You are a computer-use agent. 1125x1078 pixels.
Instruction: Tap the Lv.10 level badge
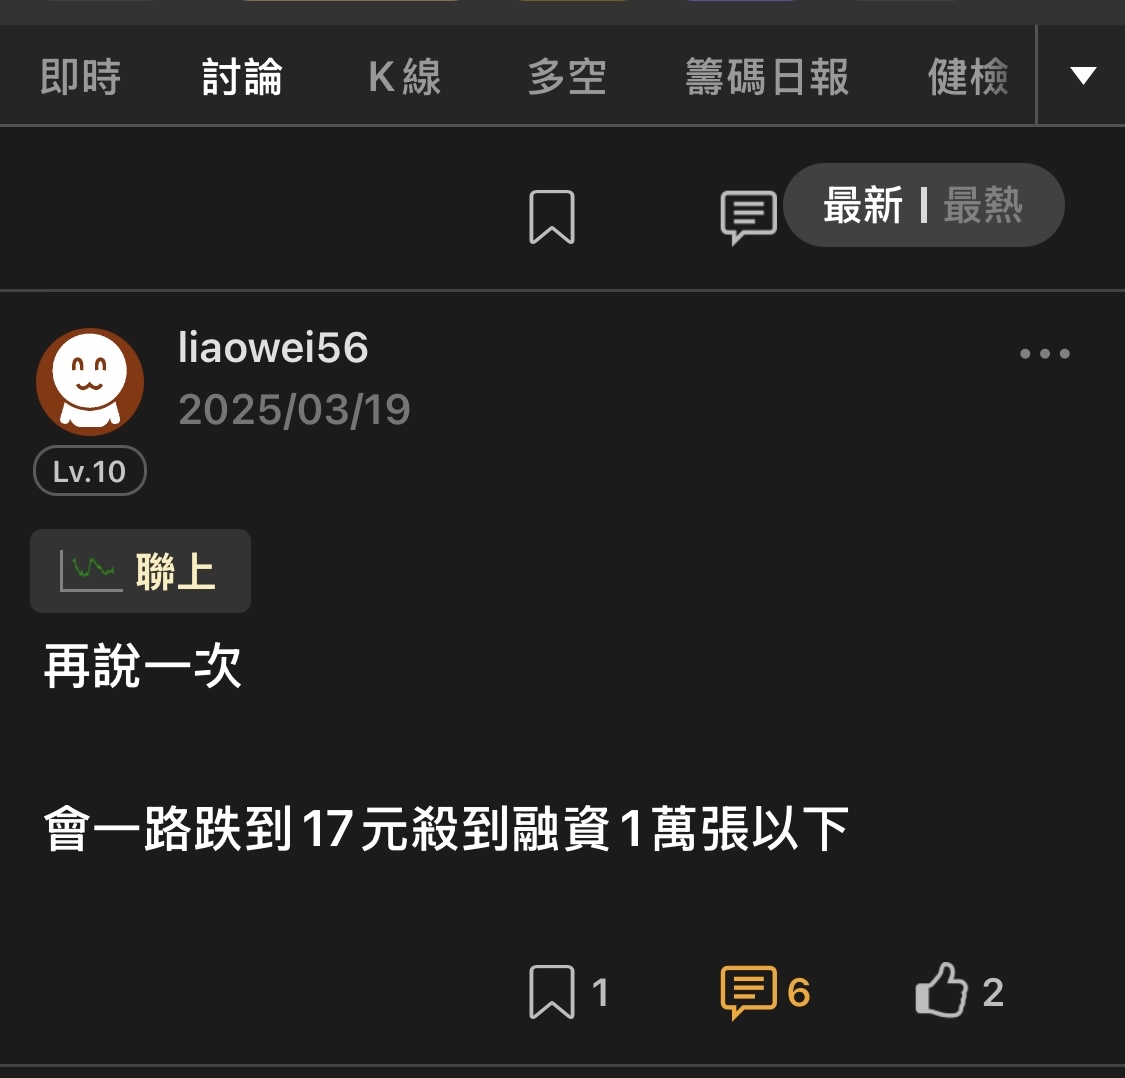point(90,471)
